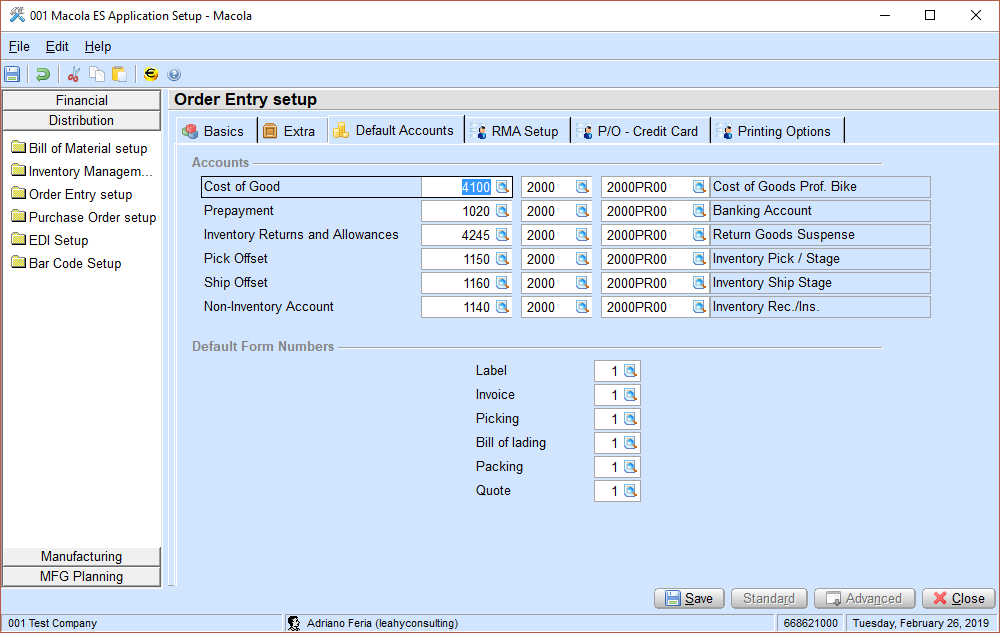Open lookup for Non-Inventory account 1140

pos(503,307)
